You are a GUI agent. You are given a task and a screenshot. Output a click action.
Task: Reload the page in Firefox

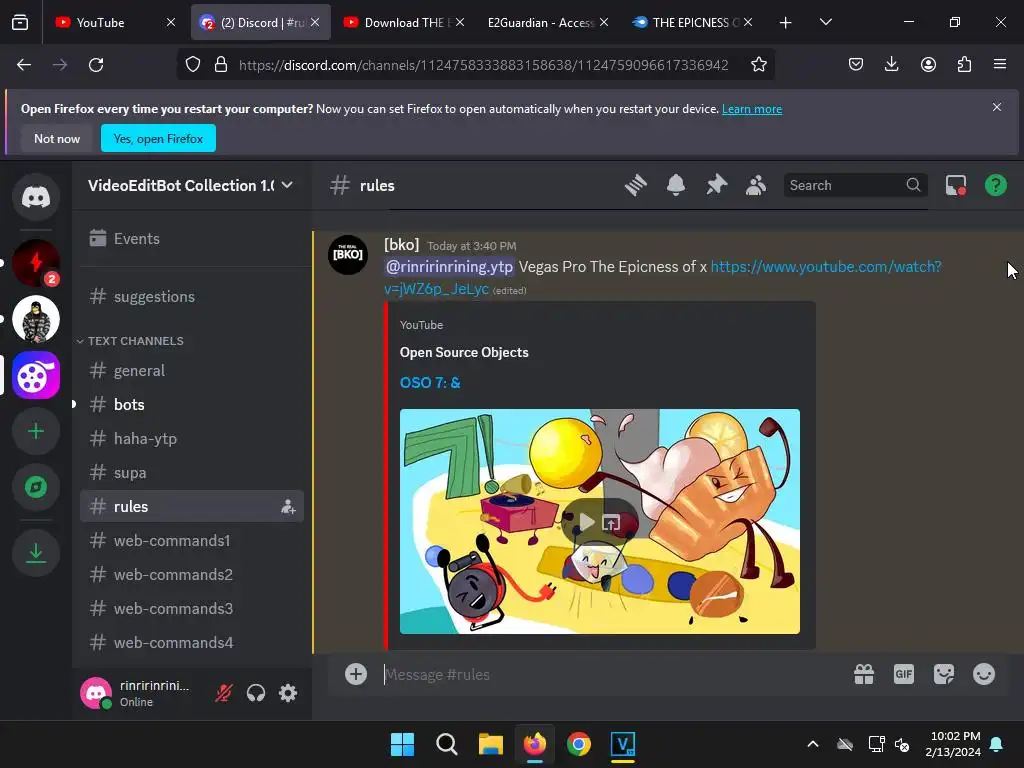coord(96,65)
